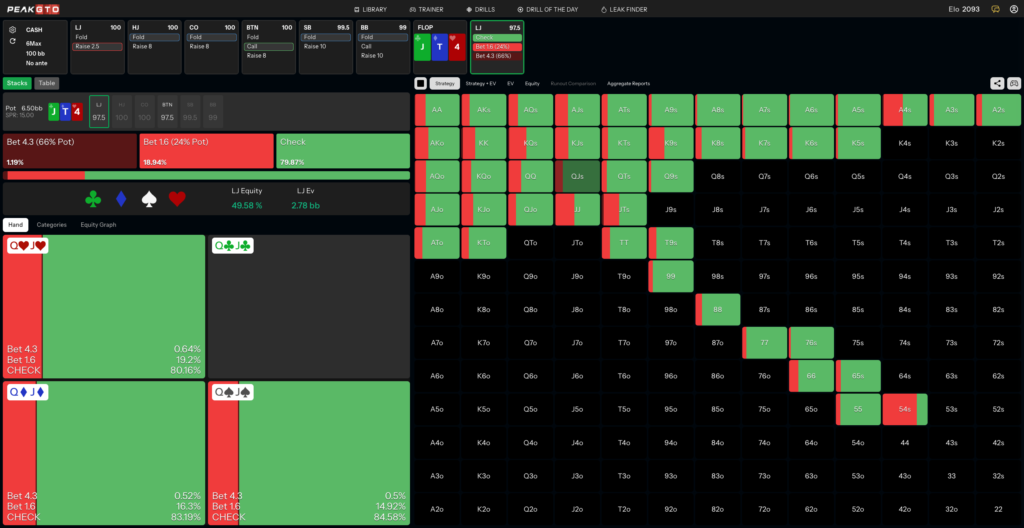Click the Q♥J♥ hand combo panel
1024x528 pixels.
coord(104,306)
